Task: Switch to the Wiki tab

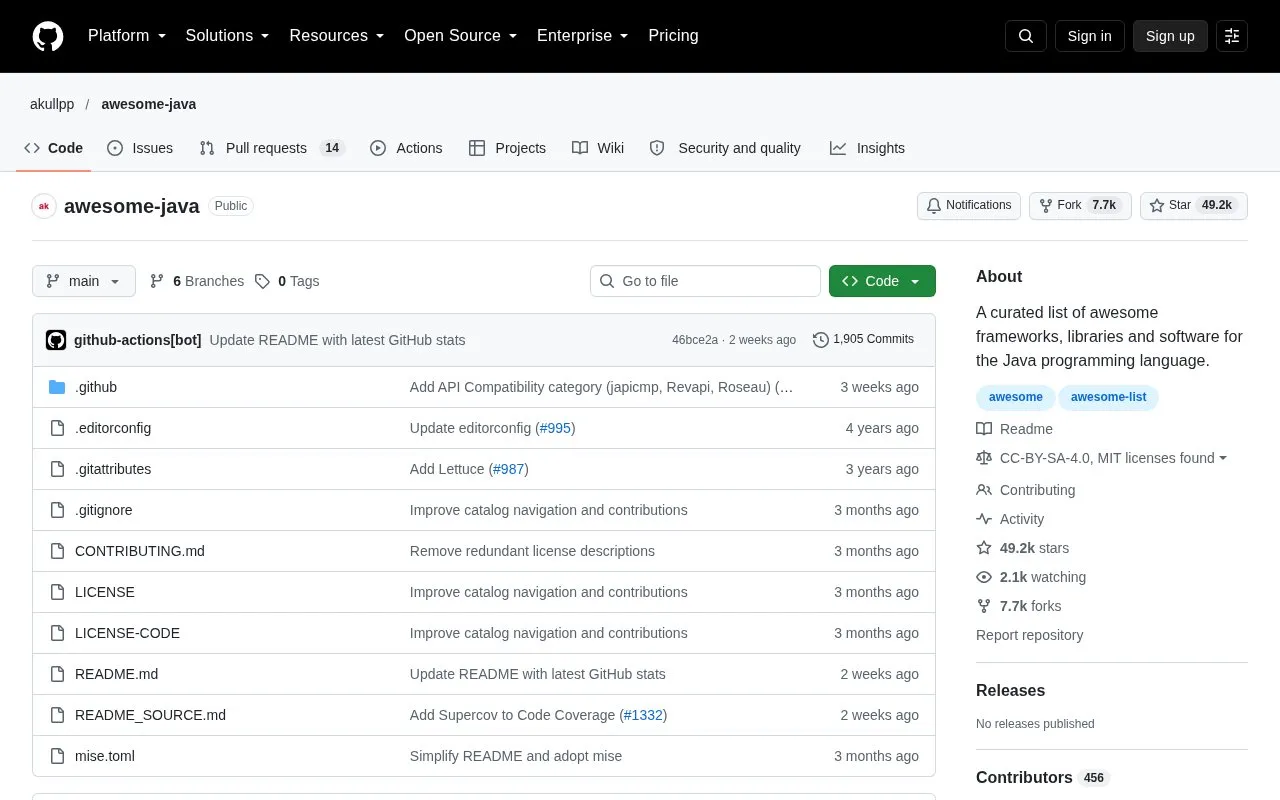Action: [598, 148]
